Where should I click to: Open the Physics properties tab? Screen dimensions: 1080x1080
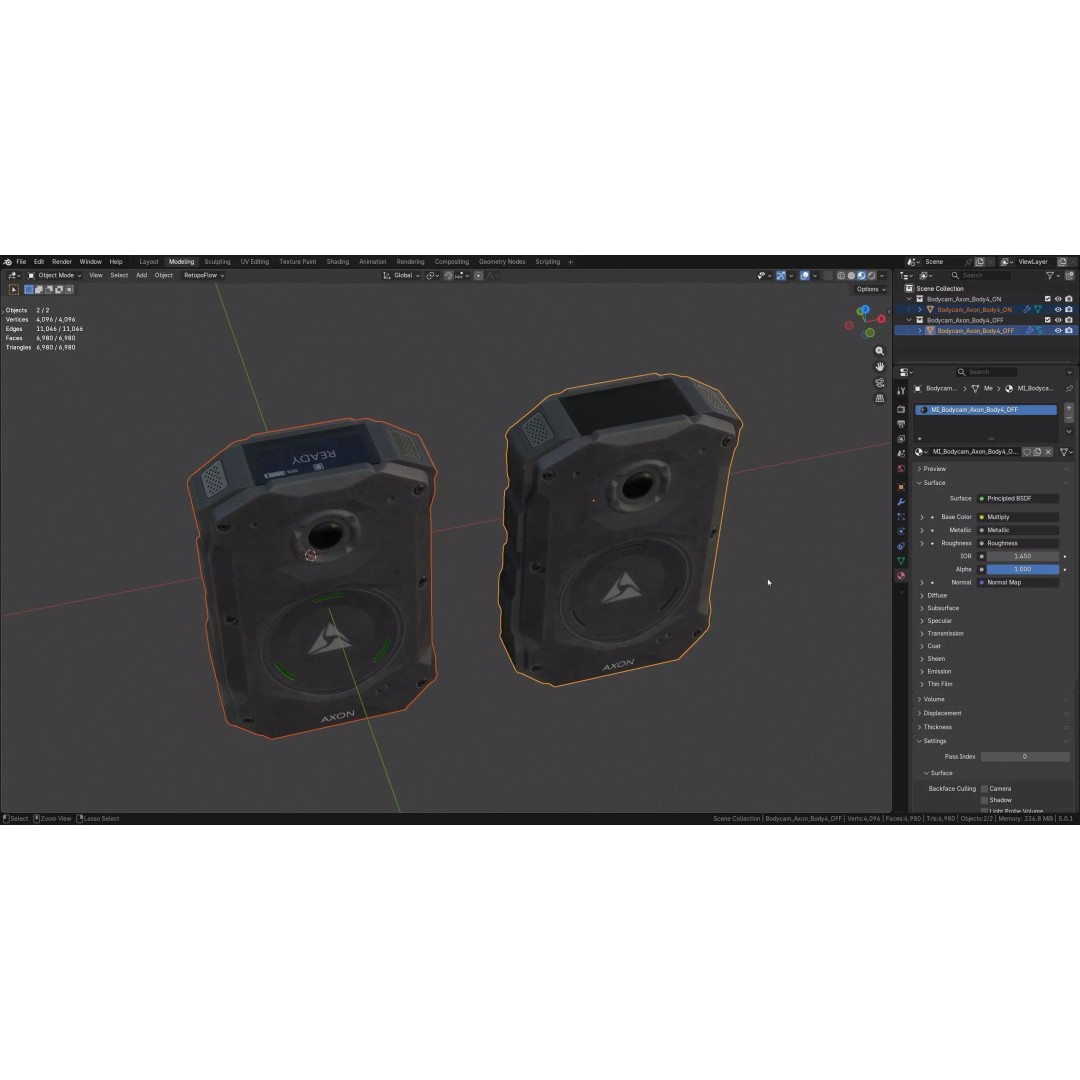coord(901,531)
